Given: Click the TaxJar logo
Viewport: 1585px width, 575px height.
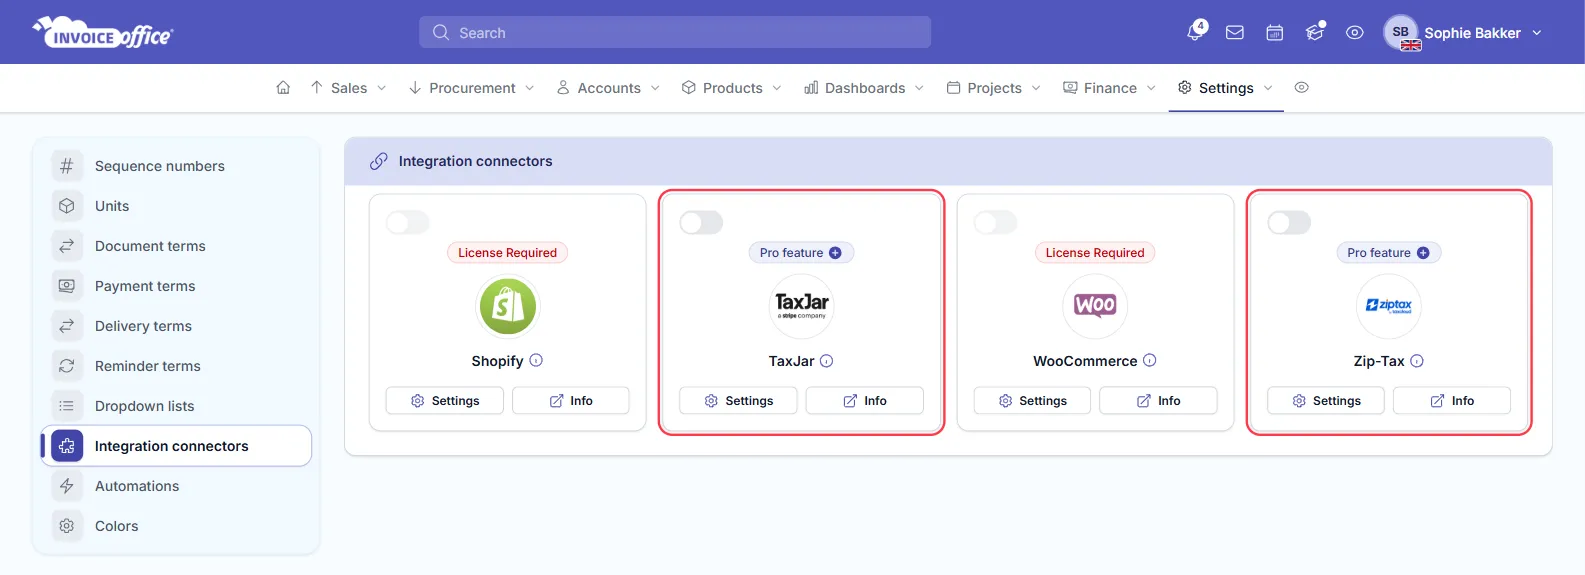Looking at the screenshot, I should [x=802, y=306].
